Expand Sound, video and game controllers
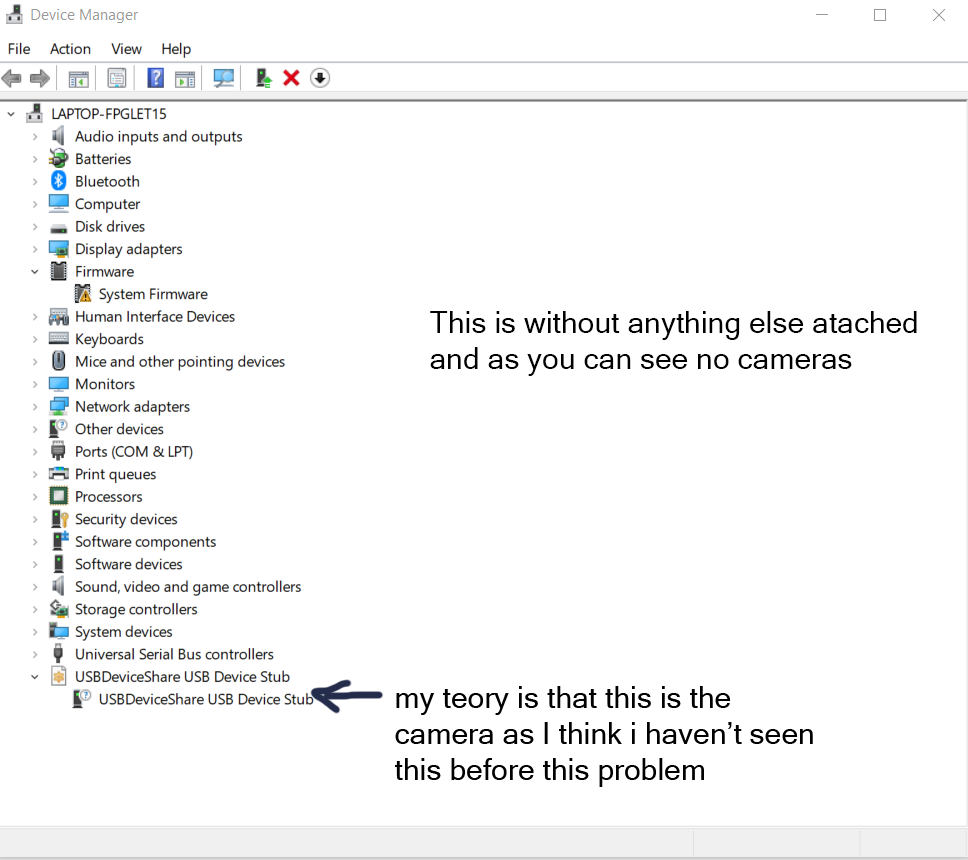Screen dimensions: 968x860 coord(35,587)
